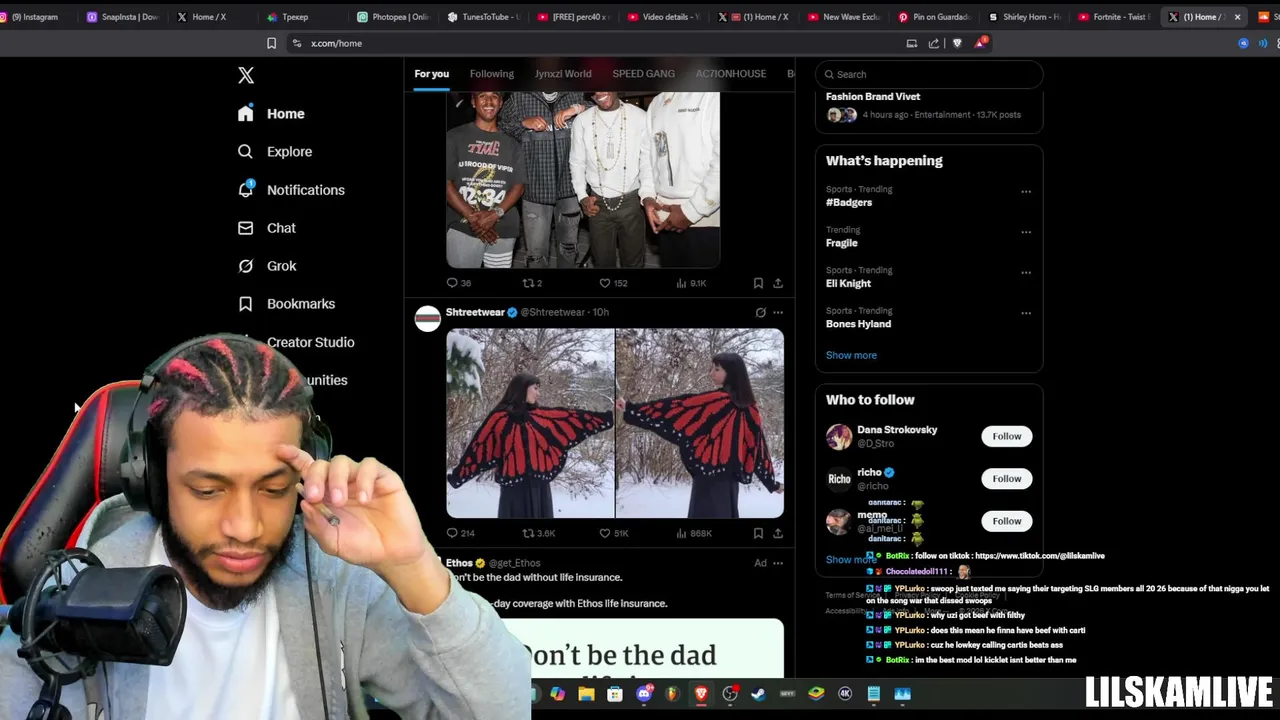Click the X search box
1280x720 pixels.
[x=929, y=74]
